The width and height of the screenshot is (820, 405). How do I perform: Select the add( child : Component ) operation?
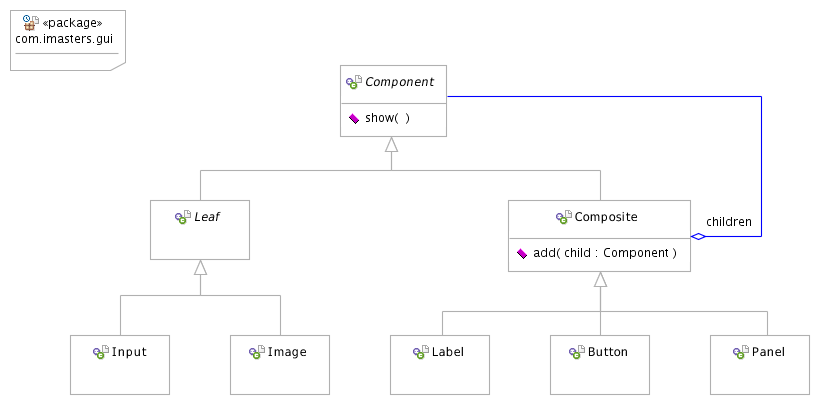tap(604, 254)
